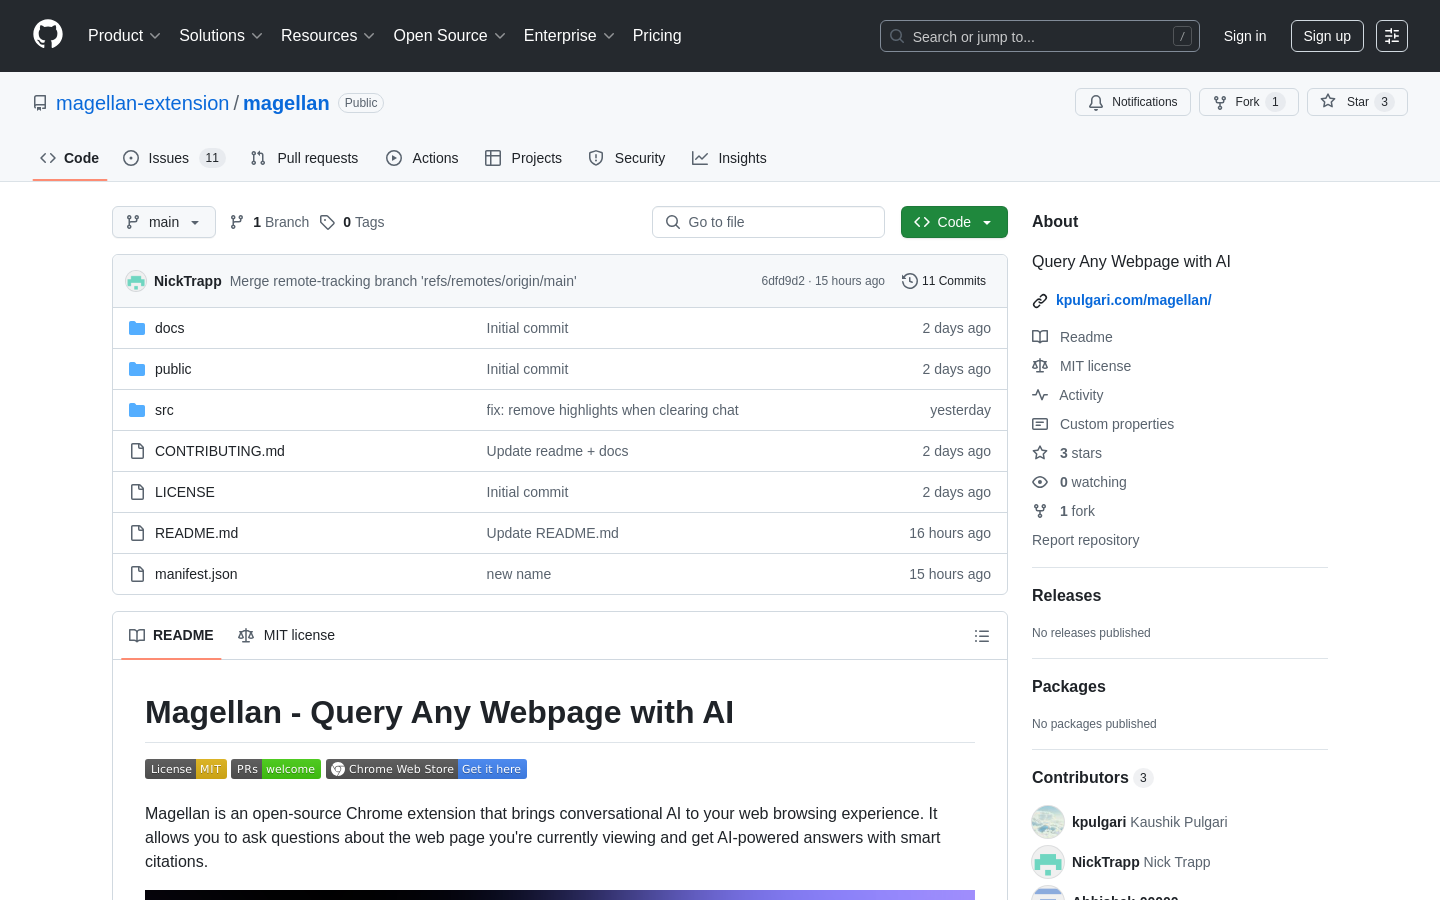Screen dimensions: 1440x900
Task: Expand the Product menu
Action: coord(124,36)
